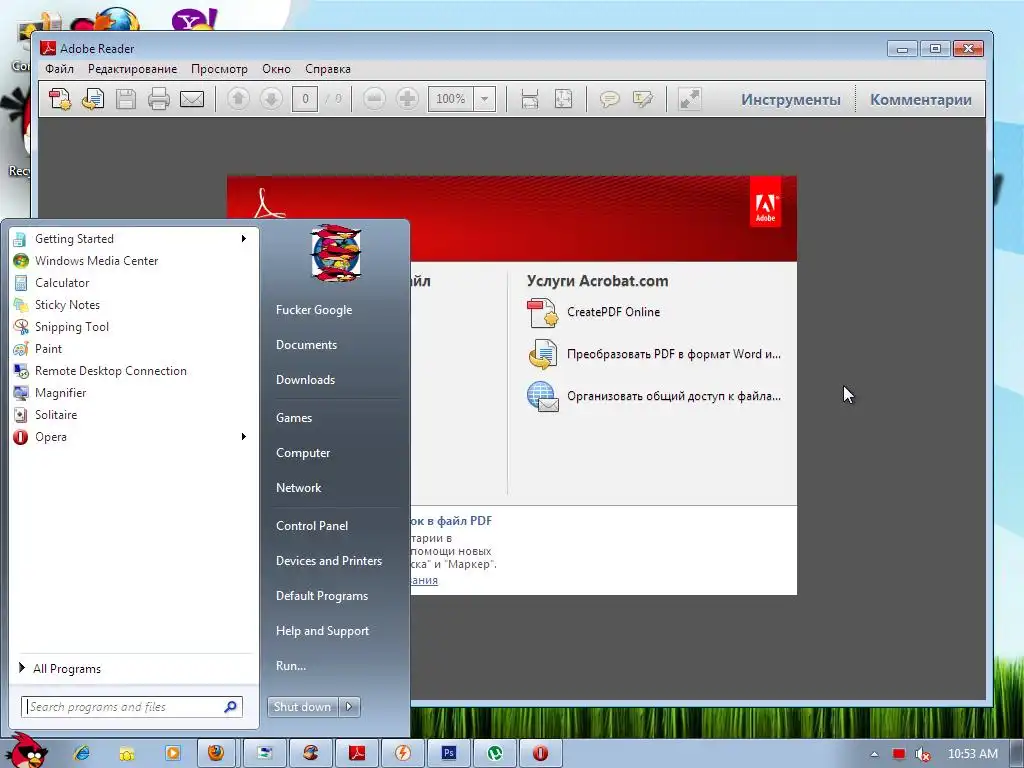This screenshot has height=768, width=1024.
Task: Open Calculator from the Start menu
Action: [134, 283]
